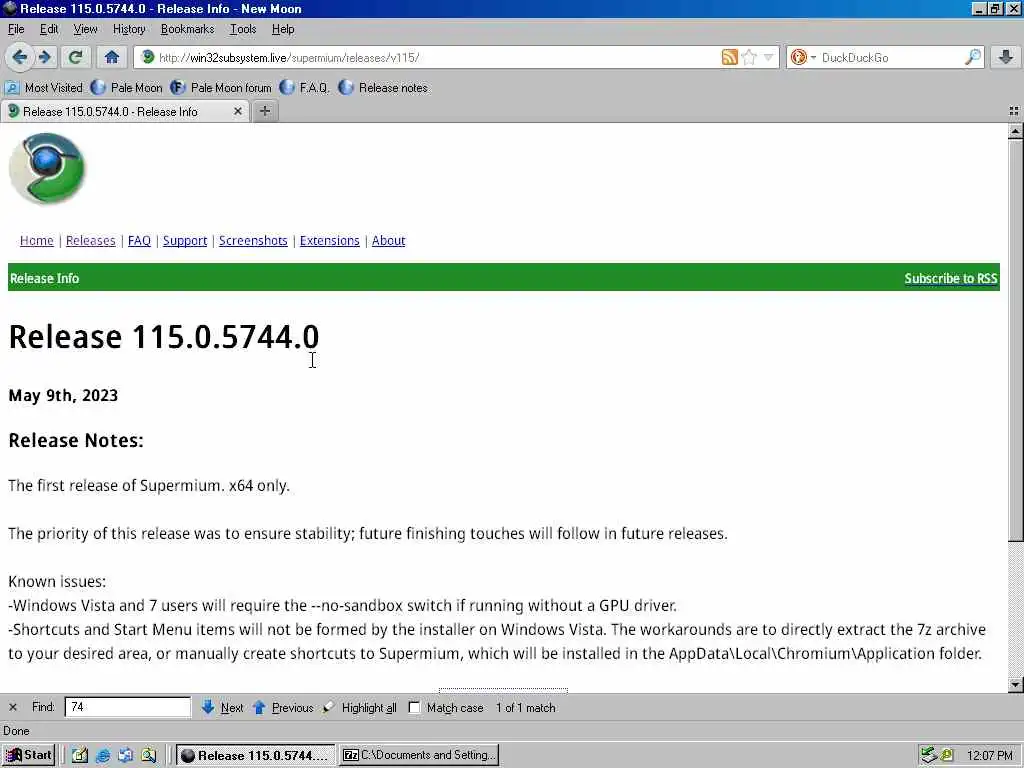The image size is (1024, 768).
Task: Open the Help menu
Action: coord(283,29)
